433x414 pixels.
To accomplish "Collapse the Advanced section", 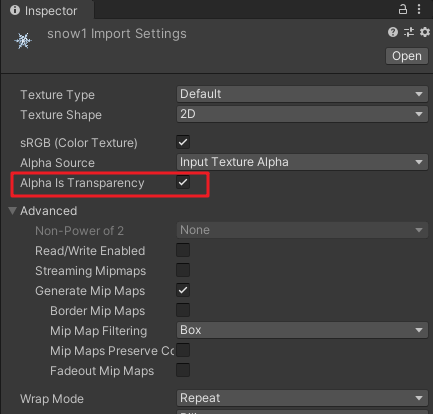I will 13,211.
